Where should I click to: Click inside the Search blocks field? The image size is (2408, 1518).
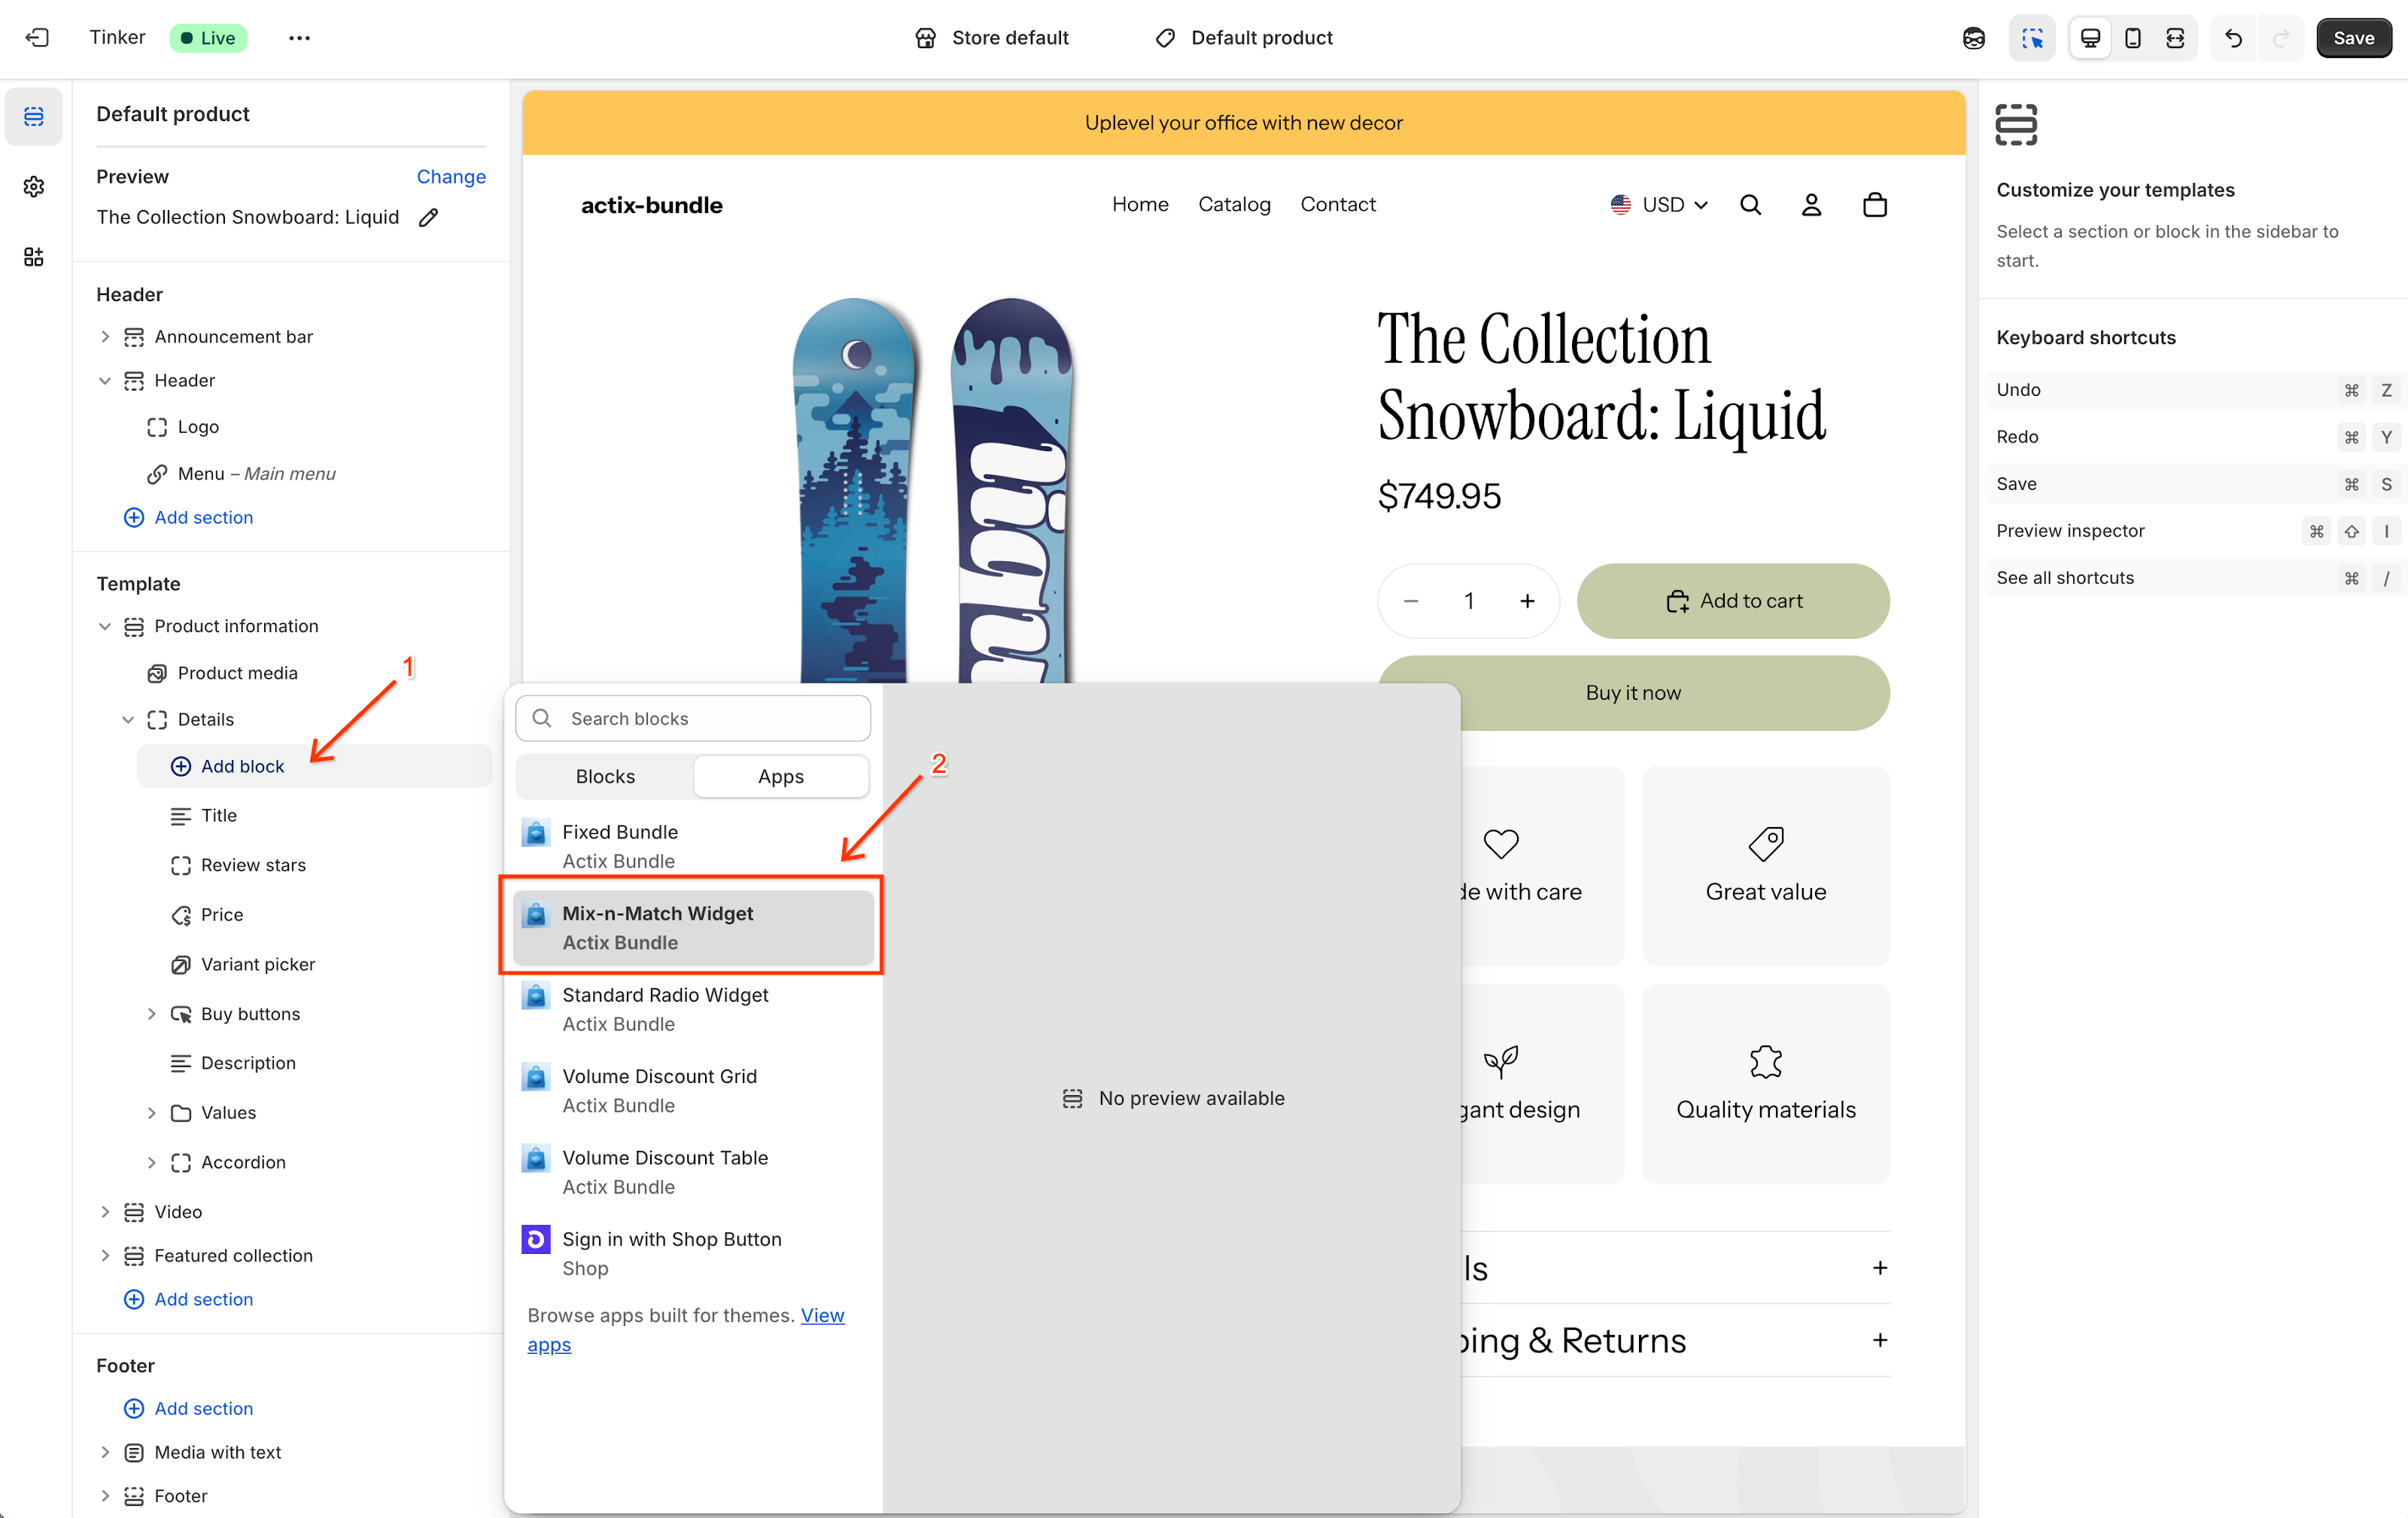tap(691, 718)
